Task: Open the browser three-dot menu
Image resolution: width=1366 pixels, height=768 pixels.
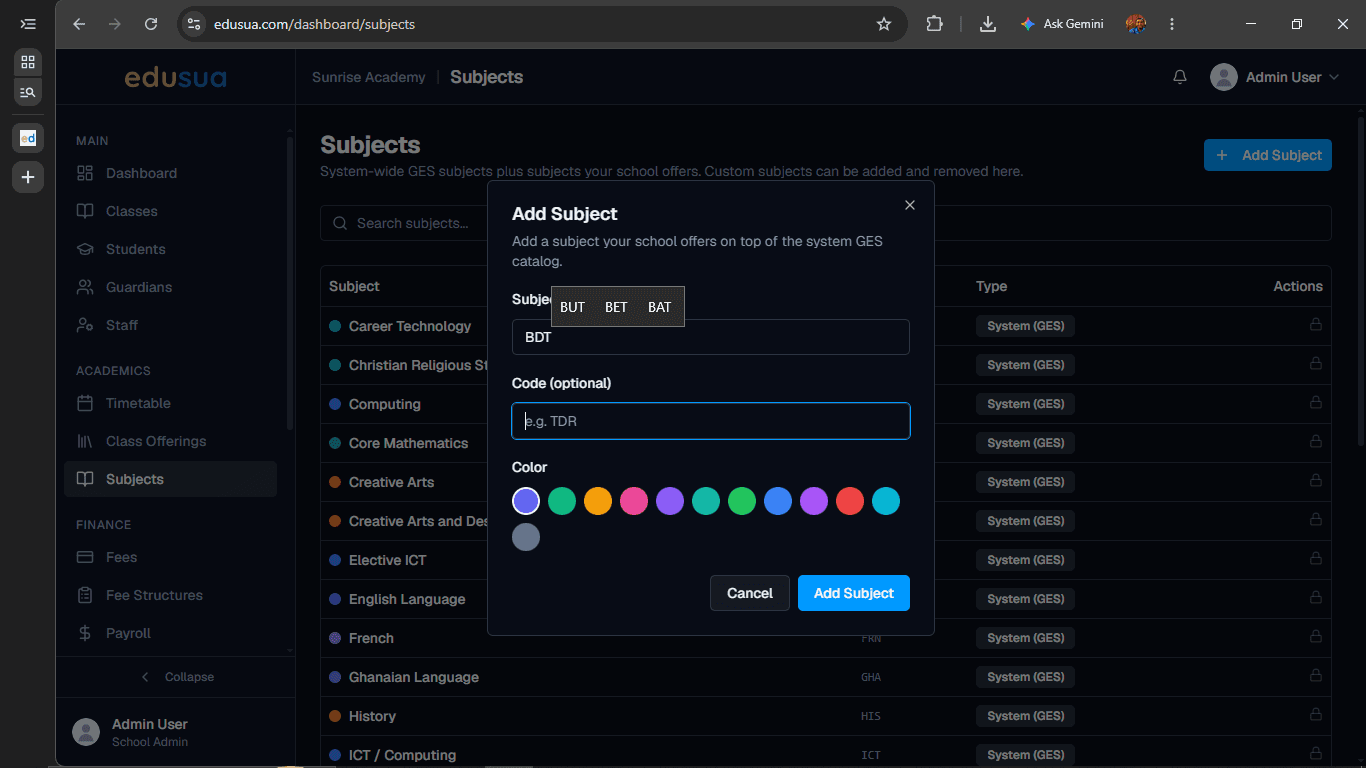Action: (x=1172, y=24)
